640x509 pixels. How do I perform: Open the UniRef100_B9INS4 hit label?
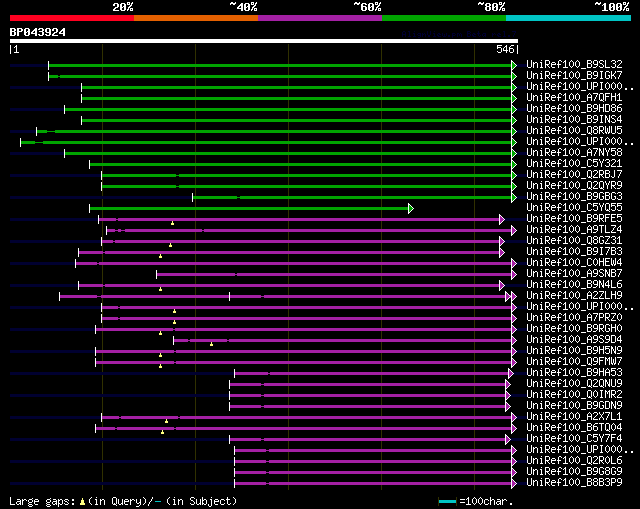click(574, 120)
